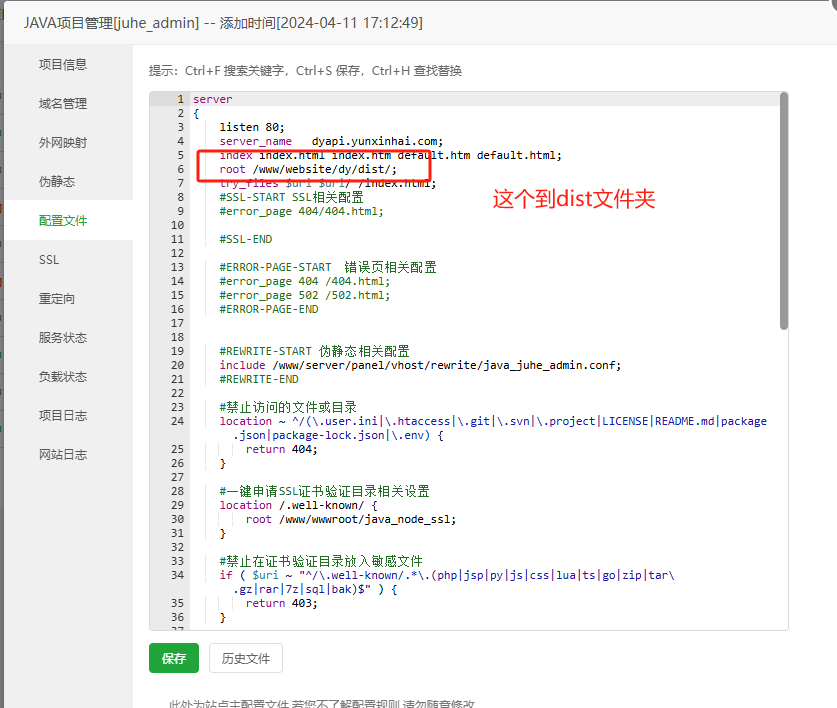The image size is (837, 708).
Task: Open the 伪静态 settings tab
Action: pyautogui.click(x=57, y=181)
